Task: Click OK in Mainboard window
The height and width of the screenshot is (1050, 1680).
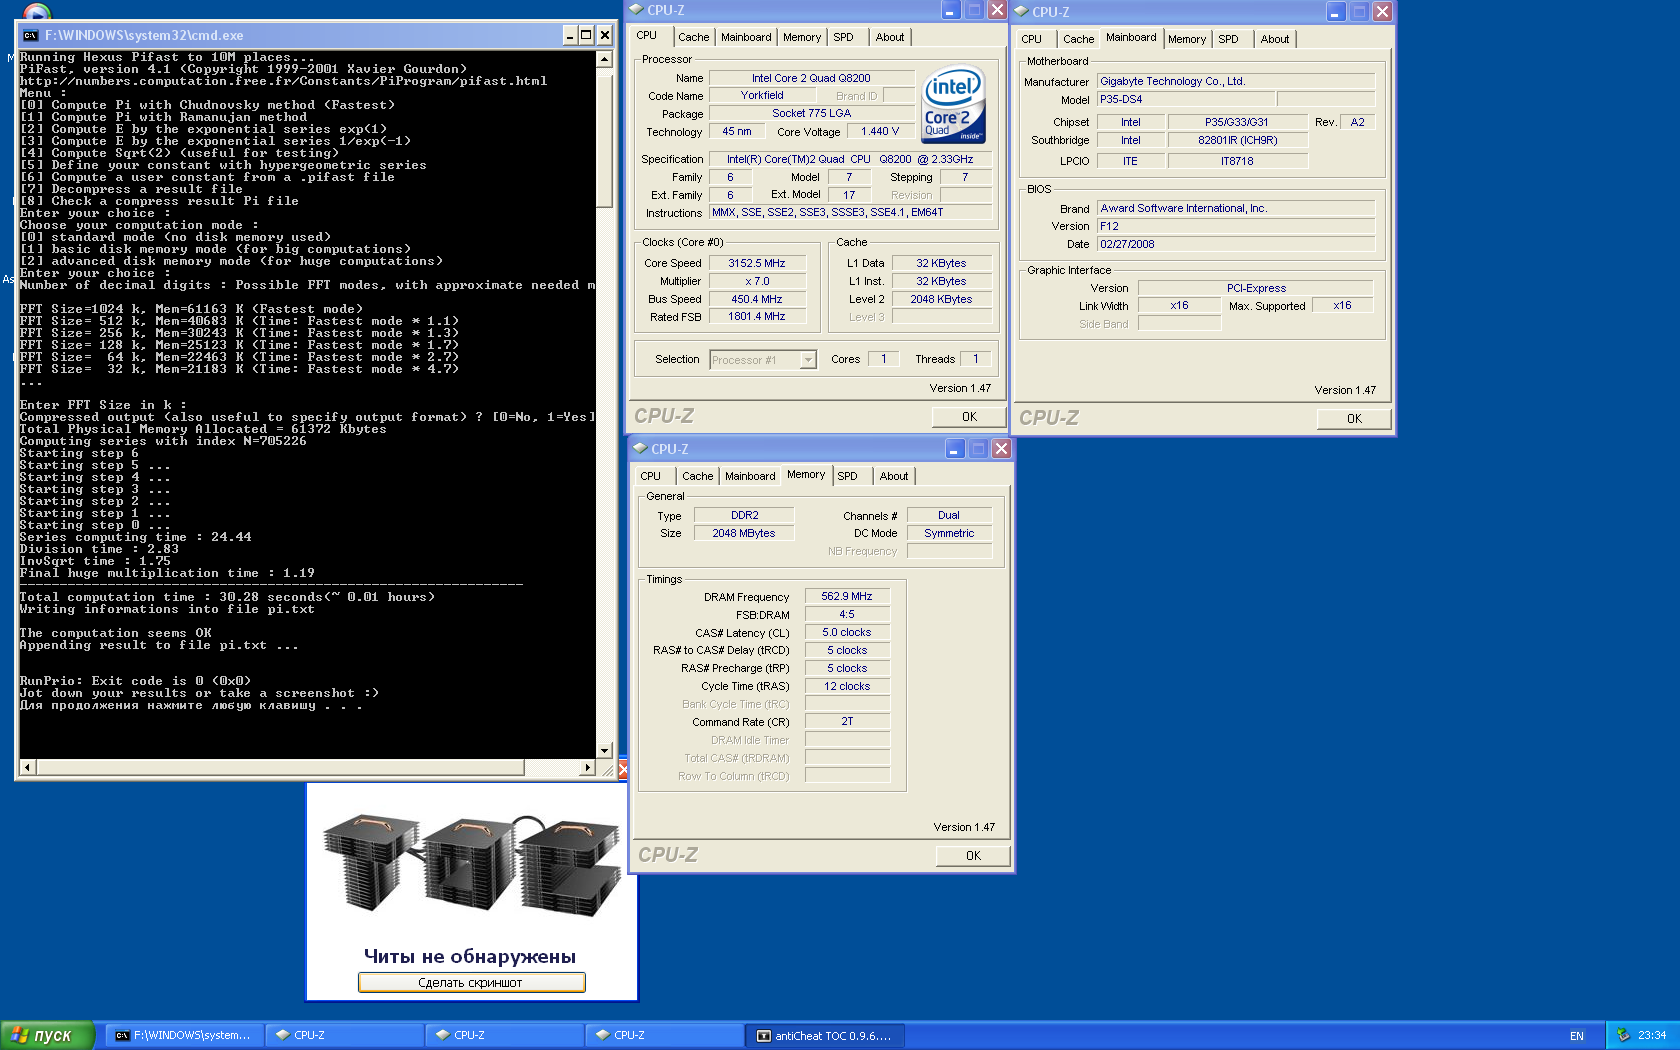Action: point(1354,419)
